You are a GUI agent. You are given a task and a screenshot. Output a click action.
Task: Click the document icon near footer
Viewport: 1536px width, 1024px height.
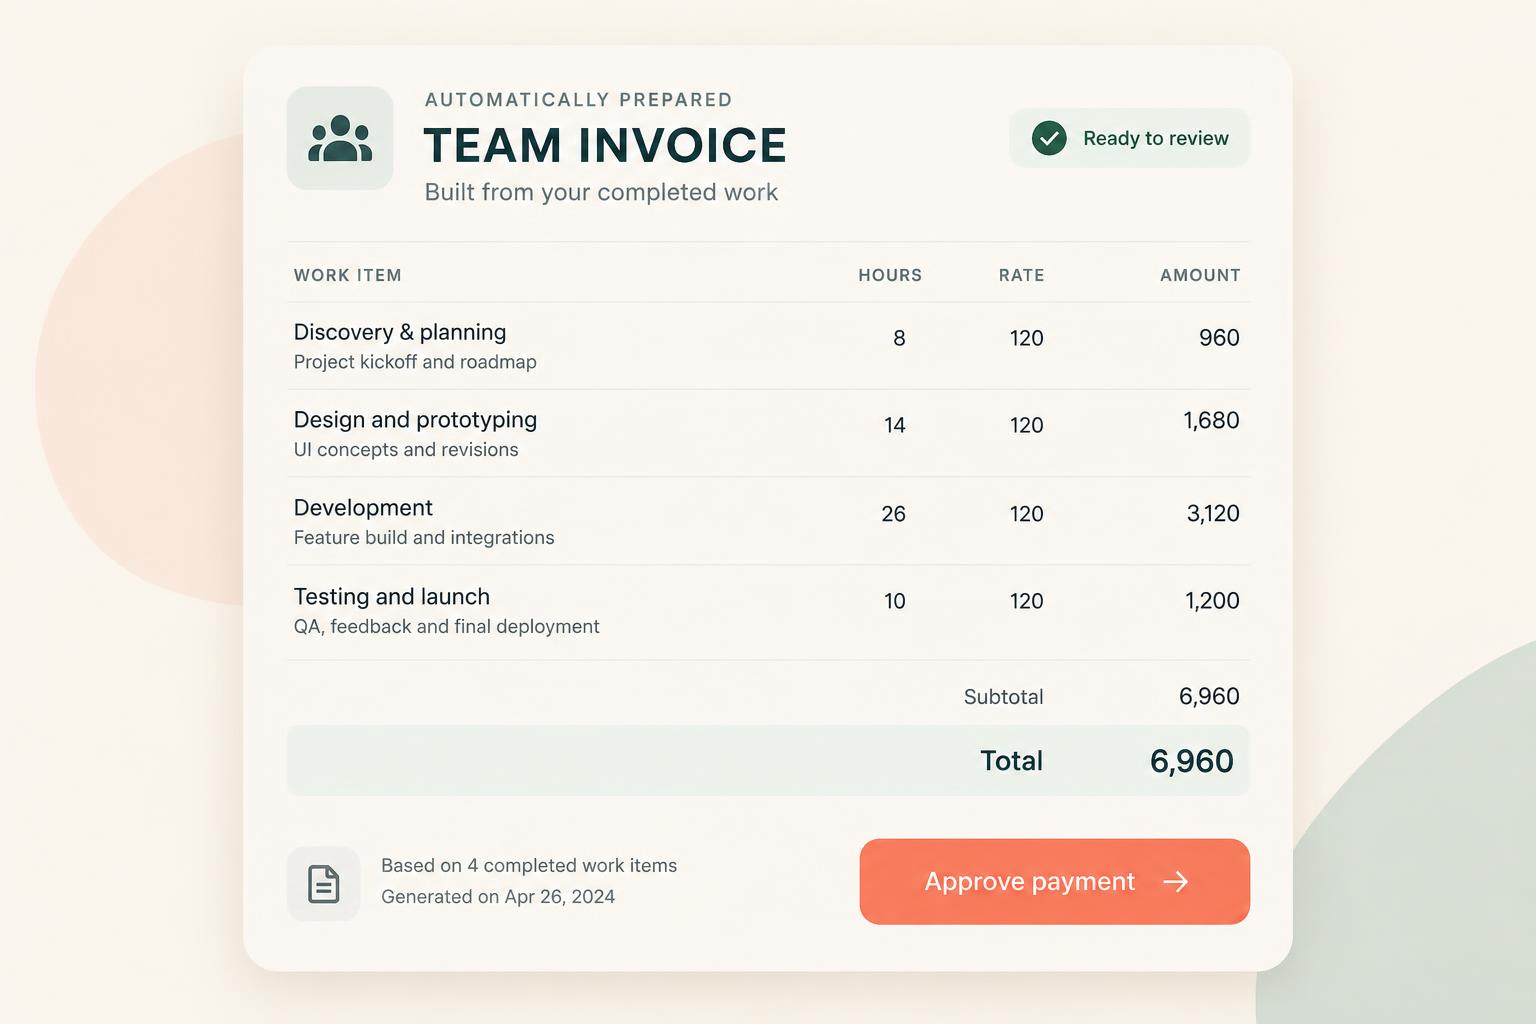point(323,884)
